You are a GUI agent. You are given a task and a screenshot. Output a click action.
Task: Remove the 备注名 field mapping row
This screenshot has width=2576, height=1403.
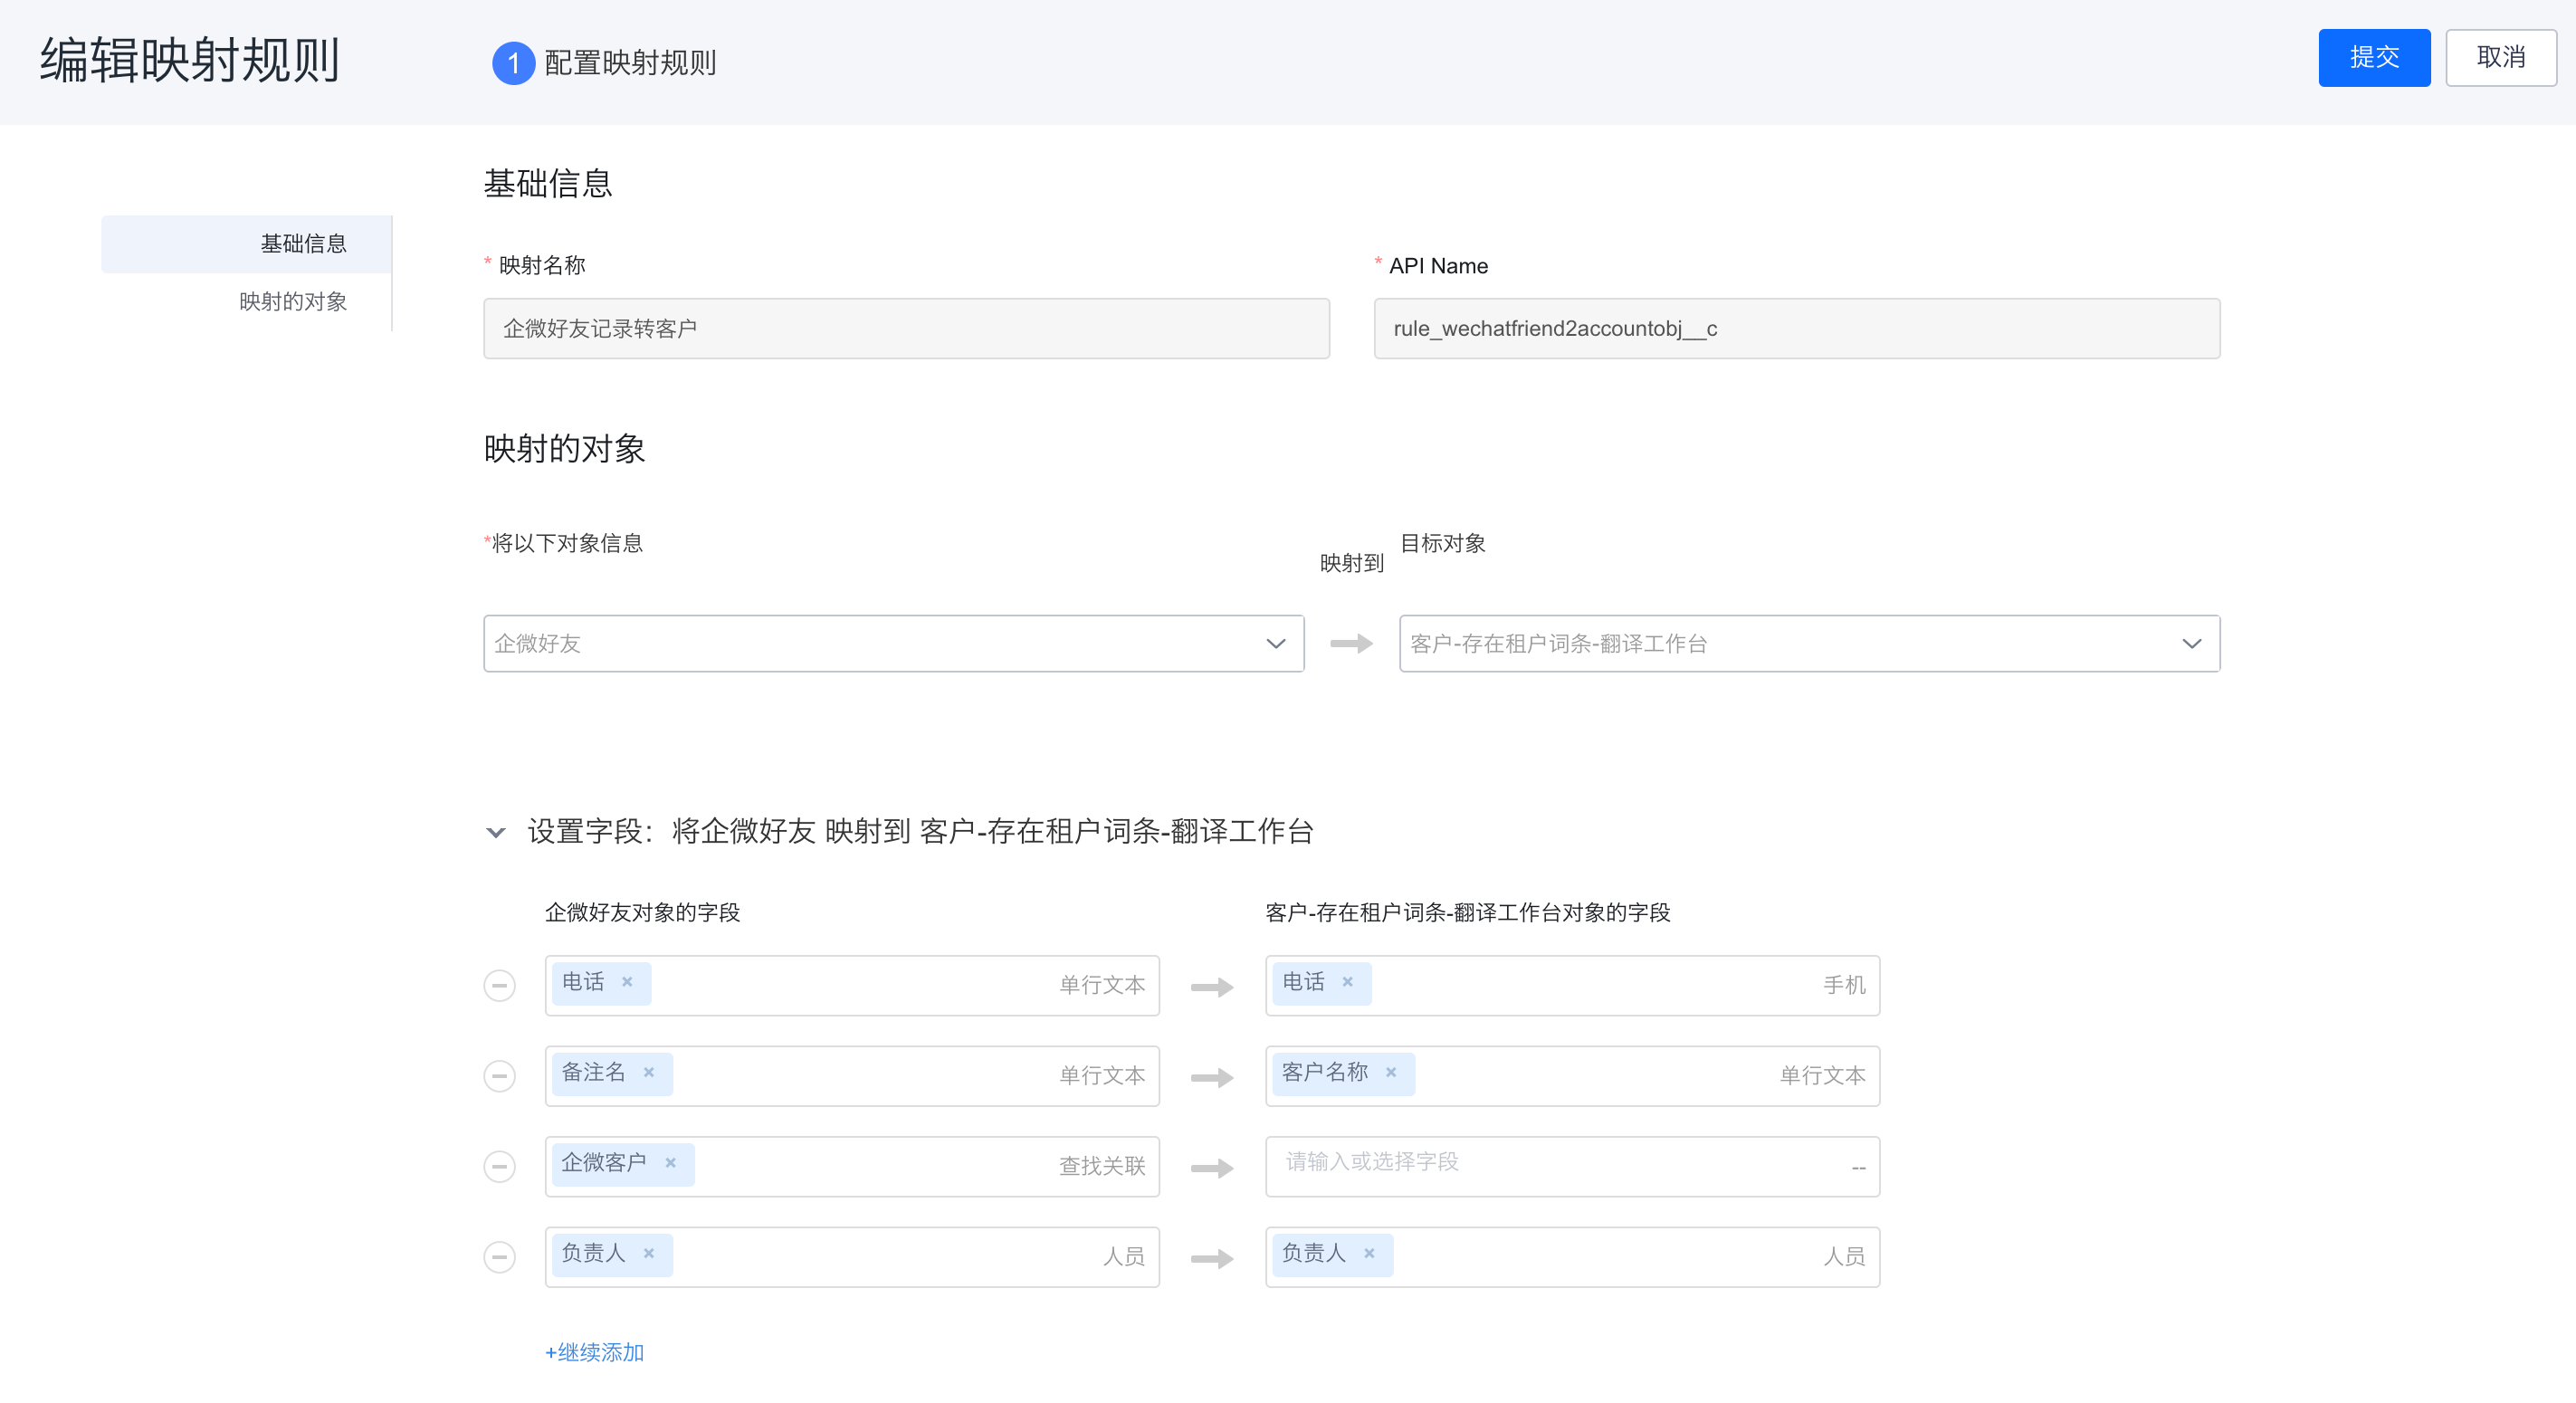pos(499,1076)
